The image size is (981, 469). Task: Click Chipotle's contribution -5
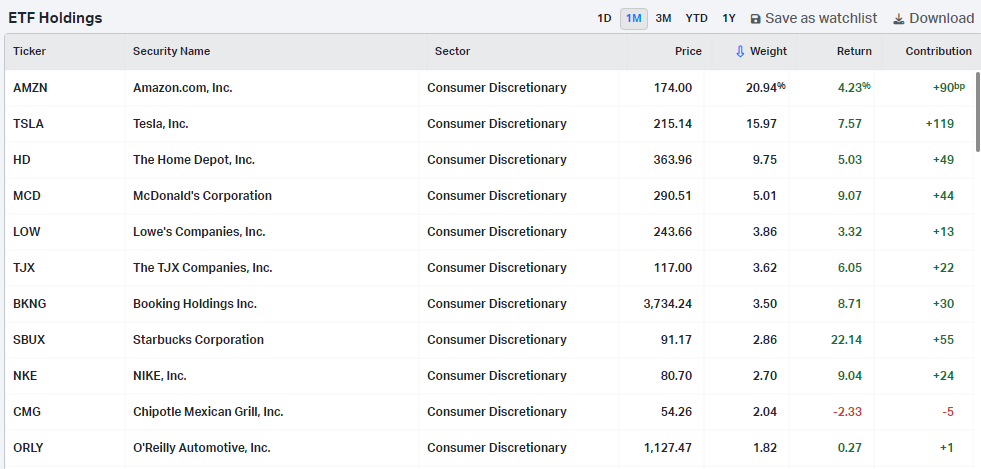[948, 412]
